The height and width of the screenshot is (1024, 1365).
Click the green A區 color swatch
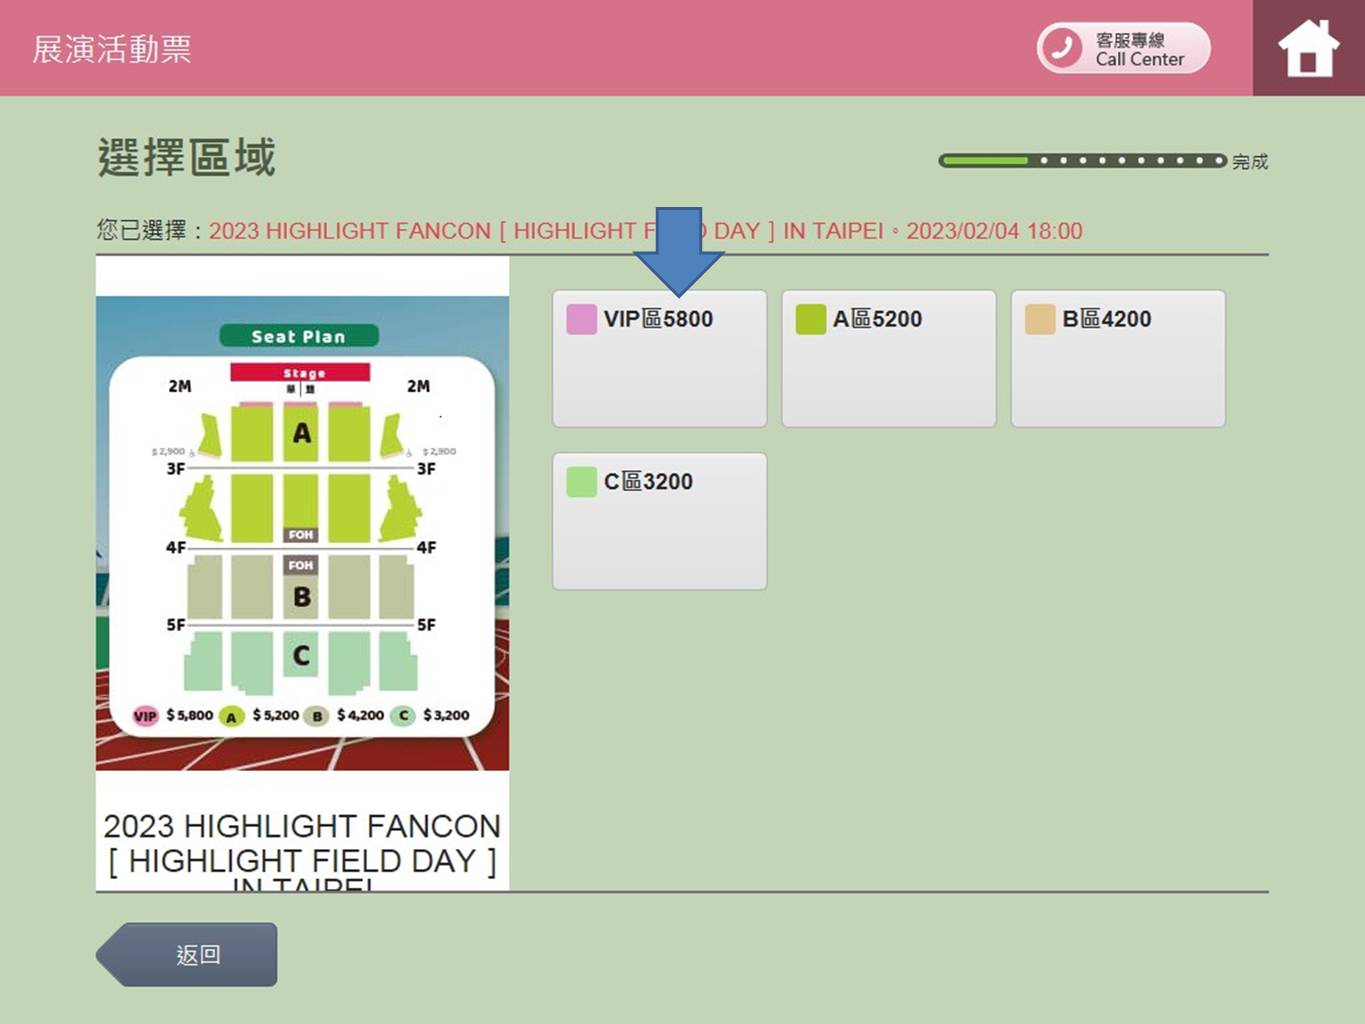810,319
